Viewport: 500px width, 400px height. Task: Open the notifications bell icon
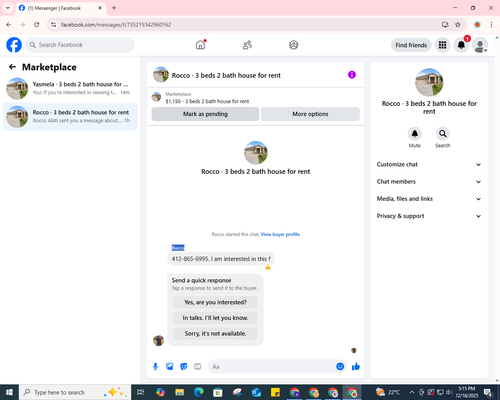[461, 45]
